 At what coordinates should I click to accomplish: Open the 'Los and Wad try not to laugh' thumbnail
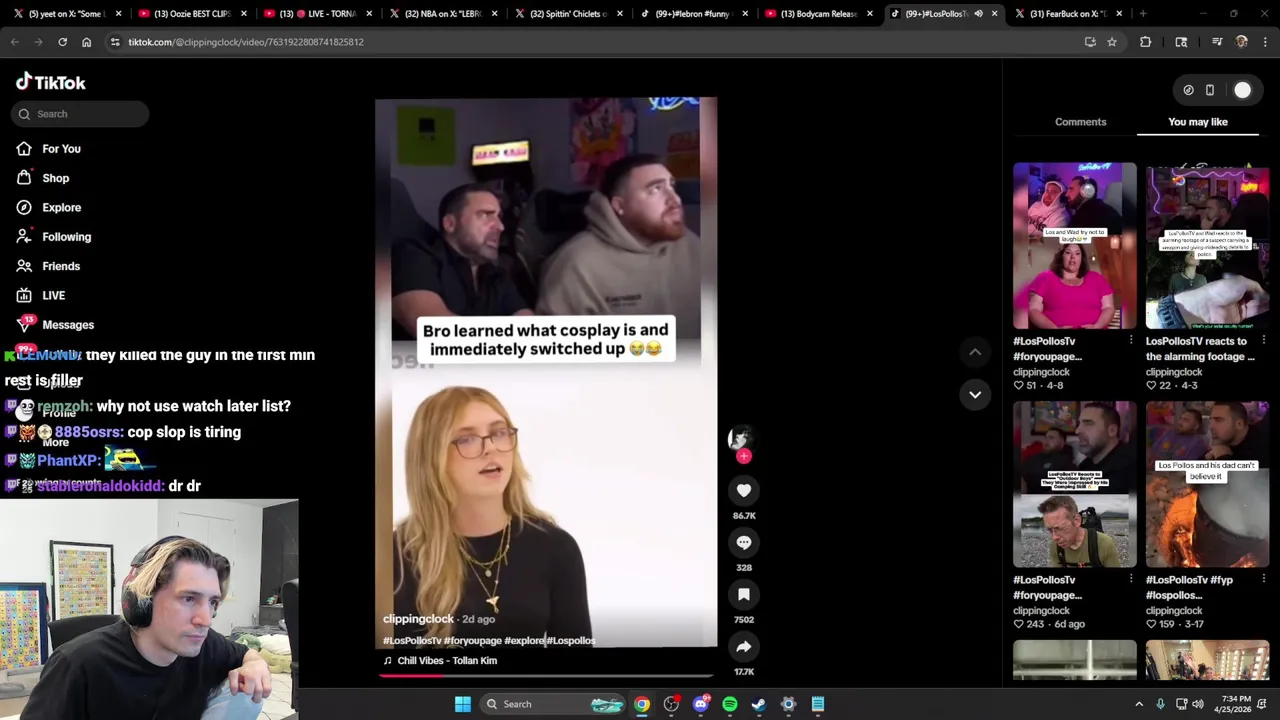coord(1074,246)
